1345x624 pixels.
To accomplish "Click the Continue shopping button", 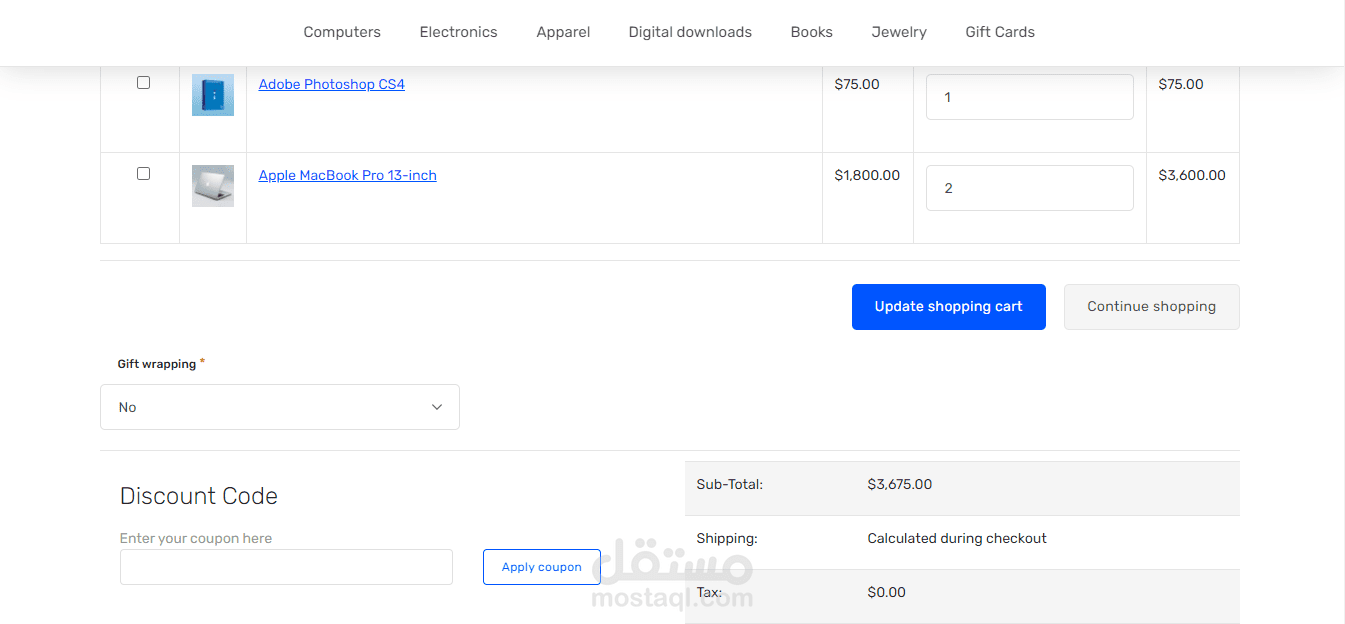I will pos(1151,307).
